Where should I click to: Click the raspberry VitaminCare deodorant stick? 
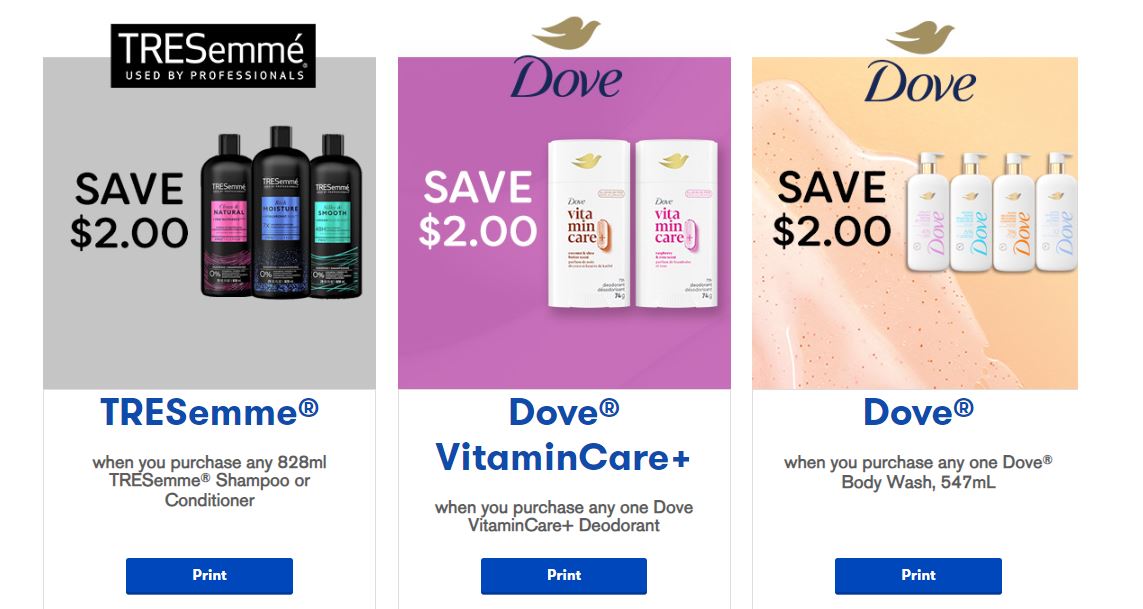click(x=676, y=223)
